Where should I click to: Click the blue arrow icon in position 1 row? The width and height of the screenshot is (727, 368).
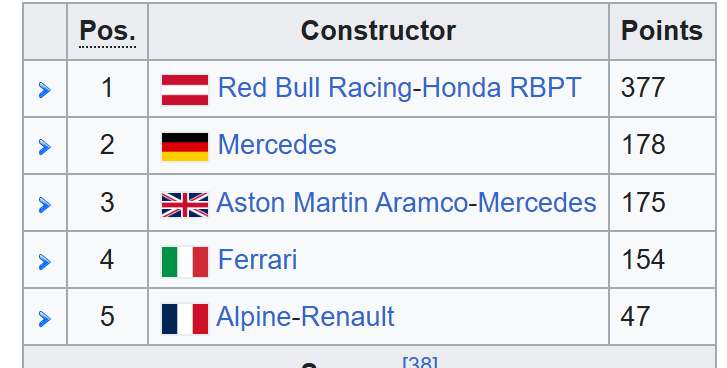click(x=45, y=90)
